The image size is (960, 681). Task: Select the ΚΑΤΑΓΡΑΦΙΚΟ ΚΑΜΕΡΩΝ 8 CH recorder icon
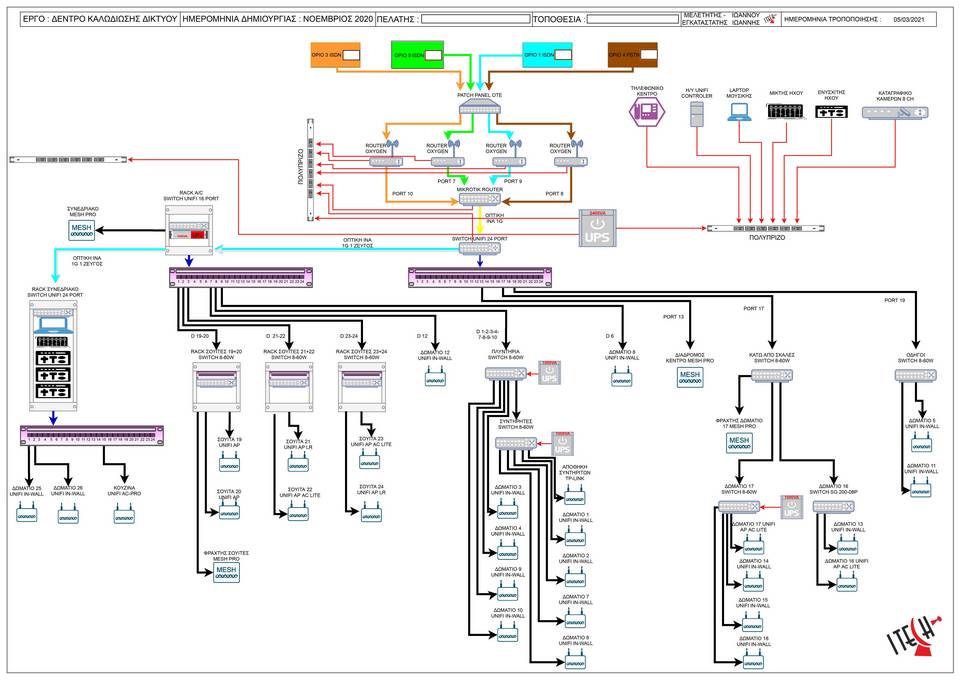[895, 113]
